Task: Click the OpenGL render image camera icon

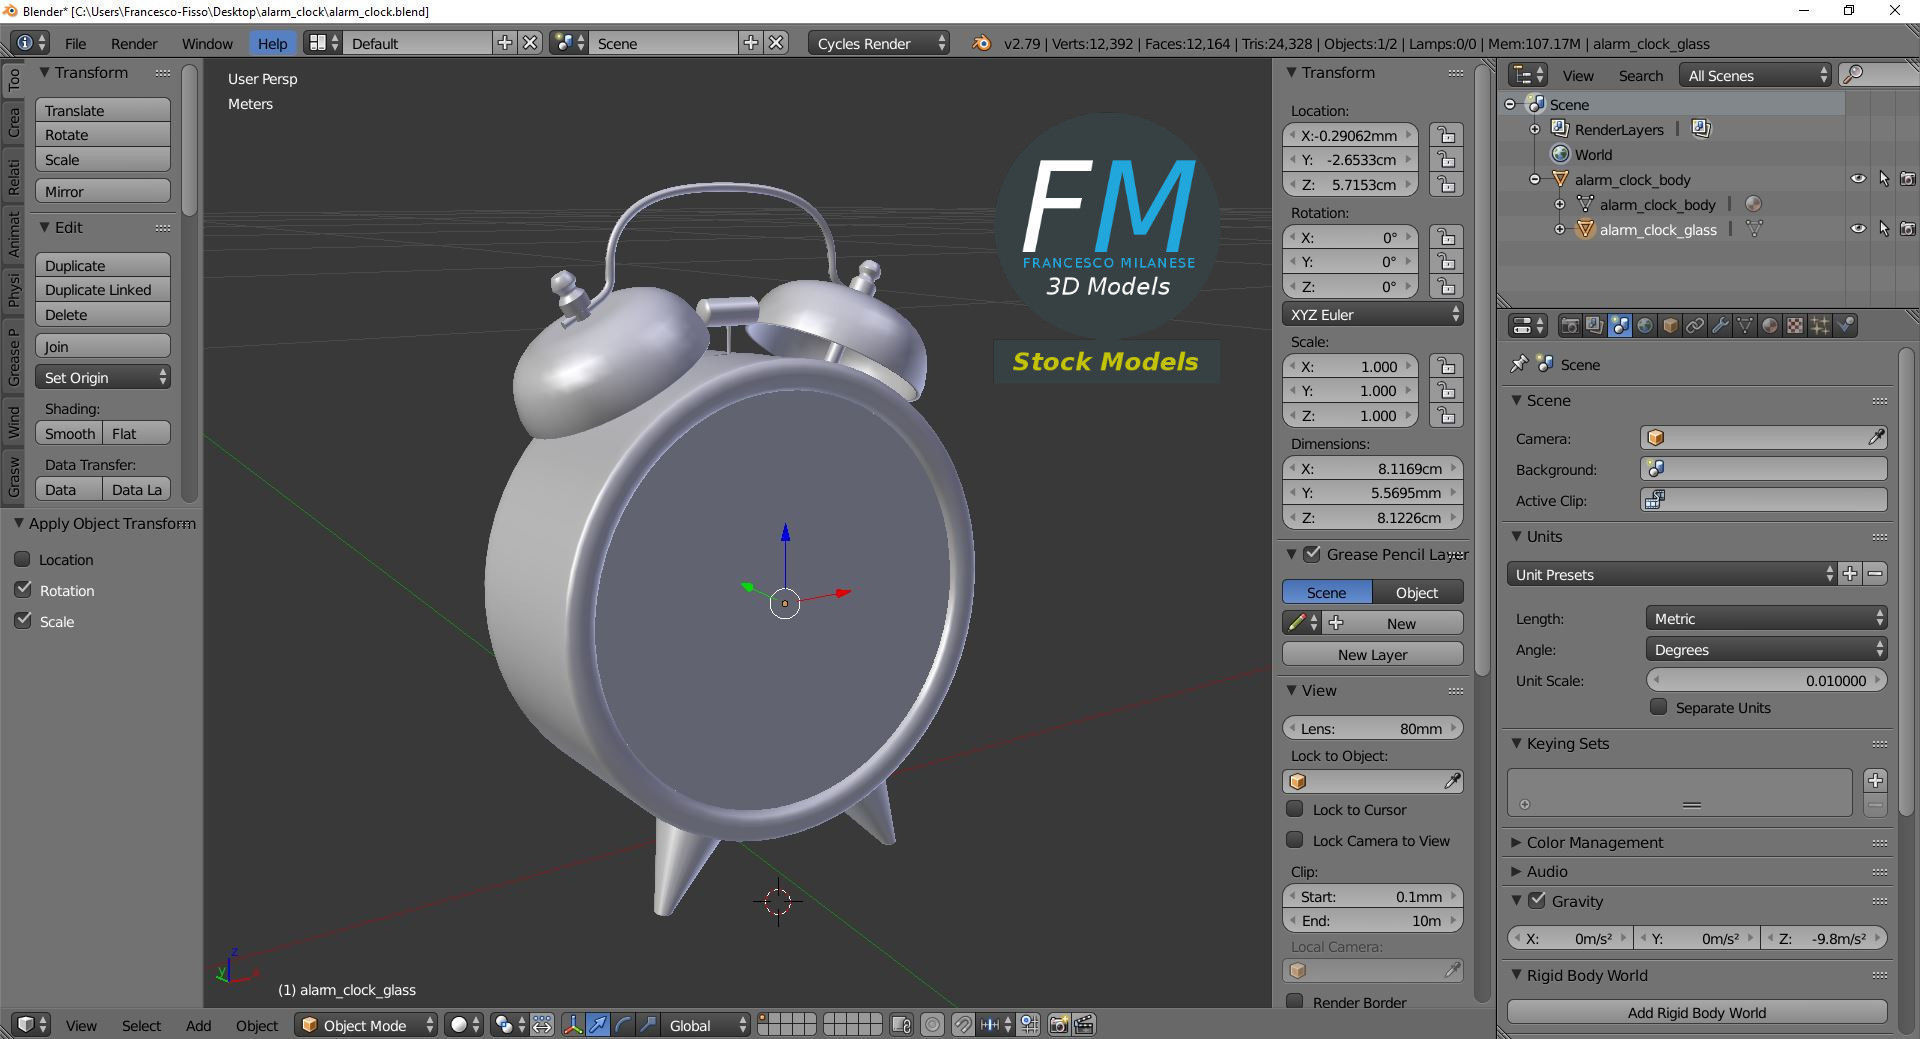Action: pos(1058,1025)
